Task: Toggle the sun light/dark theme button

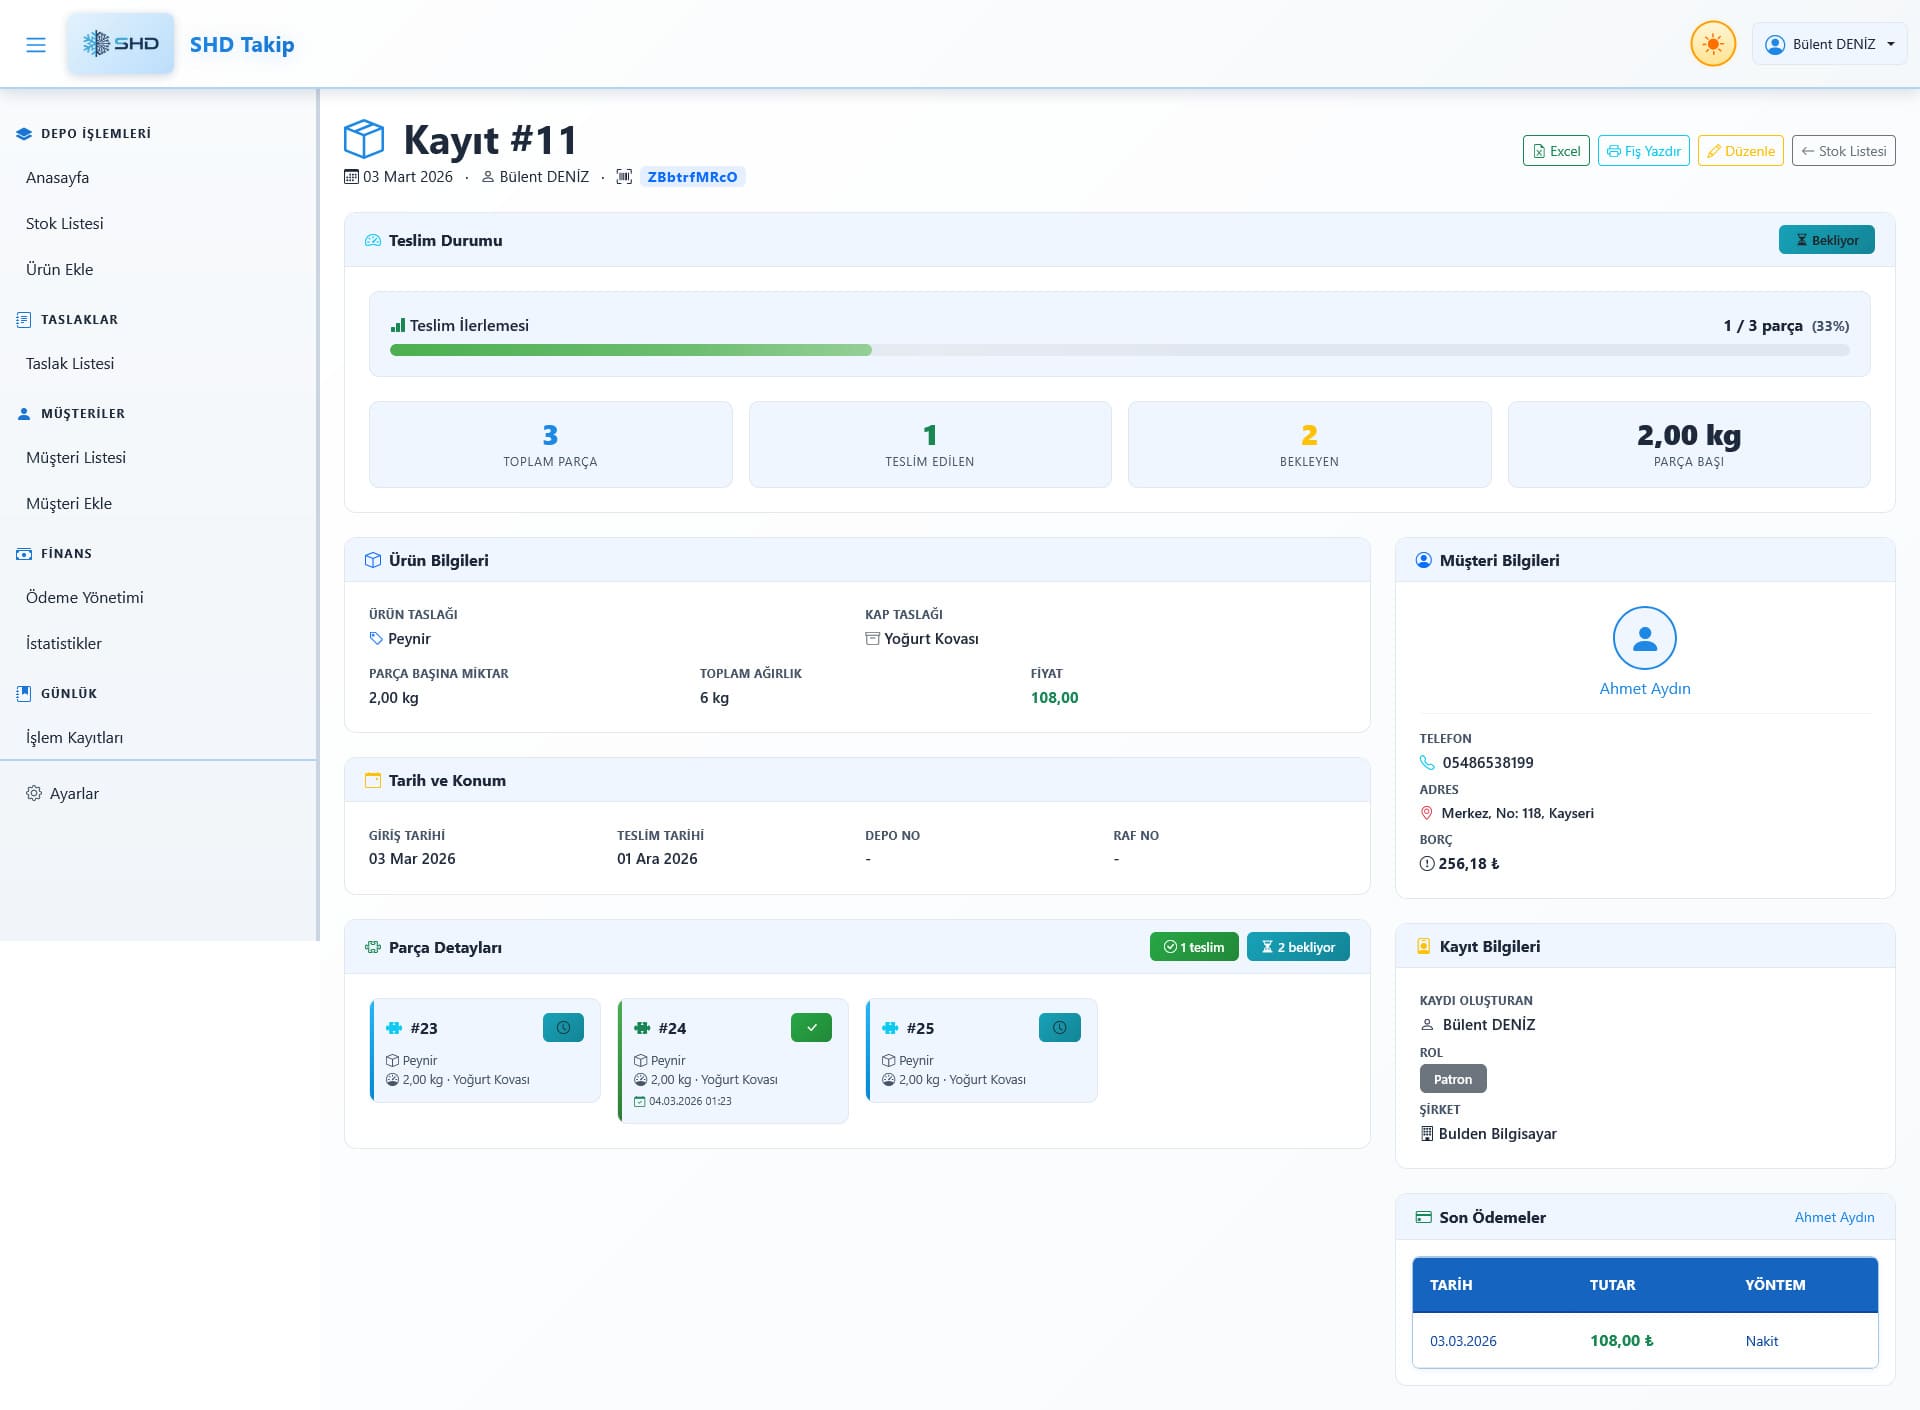Action: pyautogui.click(x=1712, y=45)
